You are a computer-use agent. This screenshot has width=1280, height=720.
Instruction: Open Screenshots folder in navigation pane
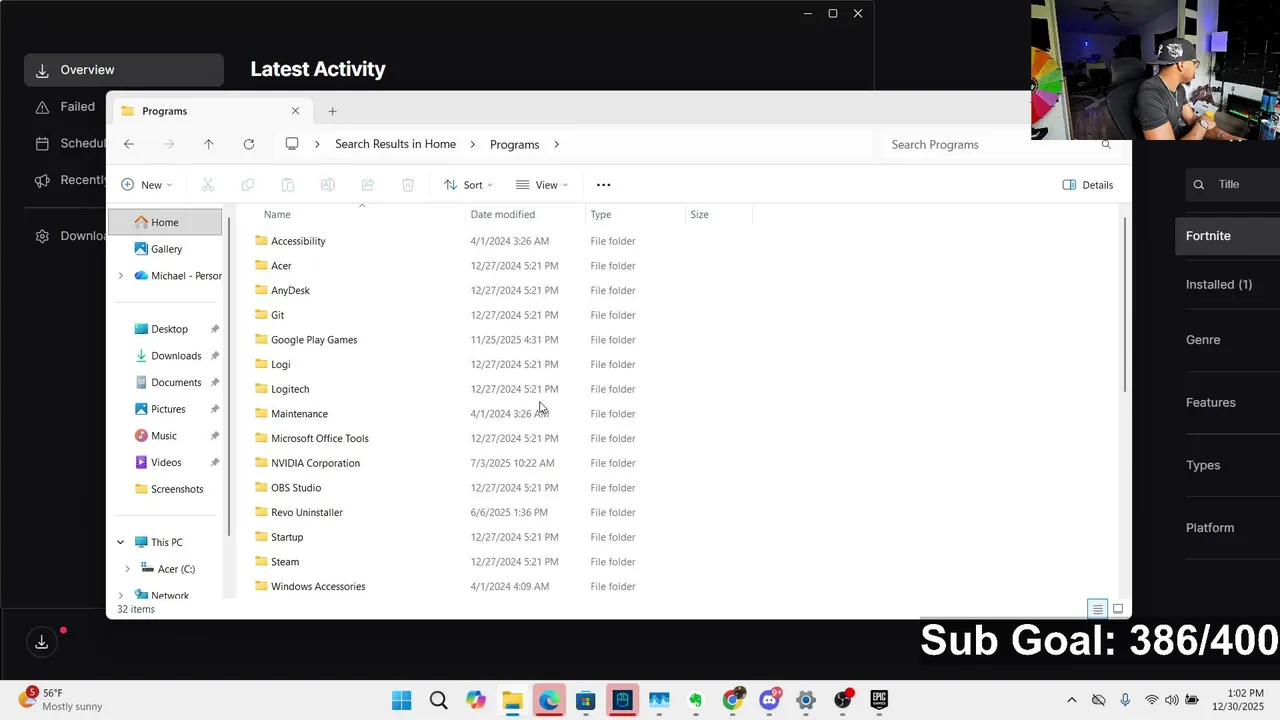tap(177, 489)
